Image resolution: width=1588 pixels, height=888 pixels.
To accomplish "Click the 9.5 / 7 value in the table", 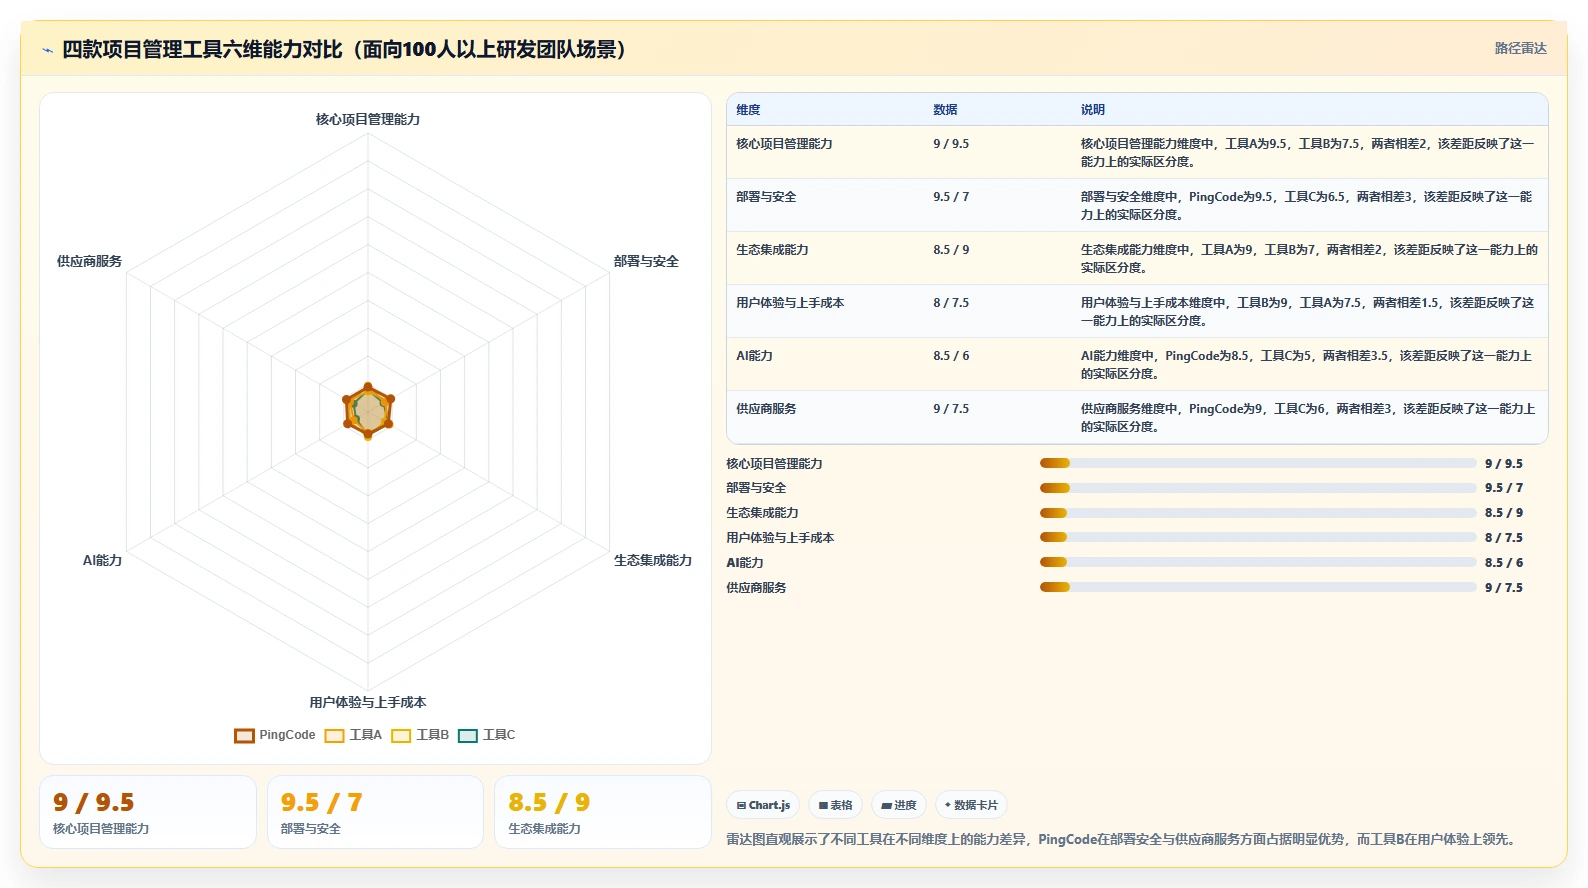I will click(x=951, y=197).
